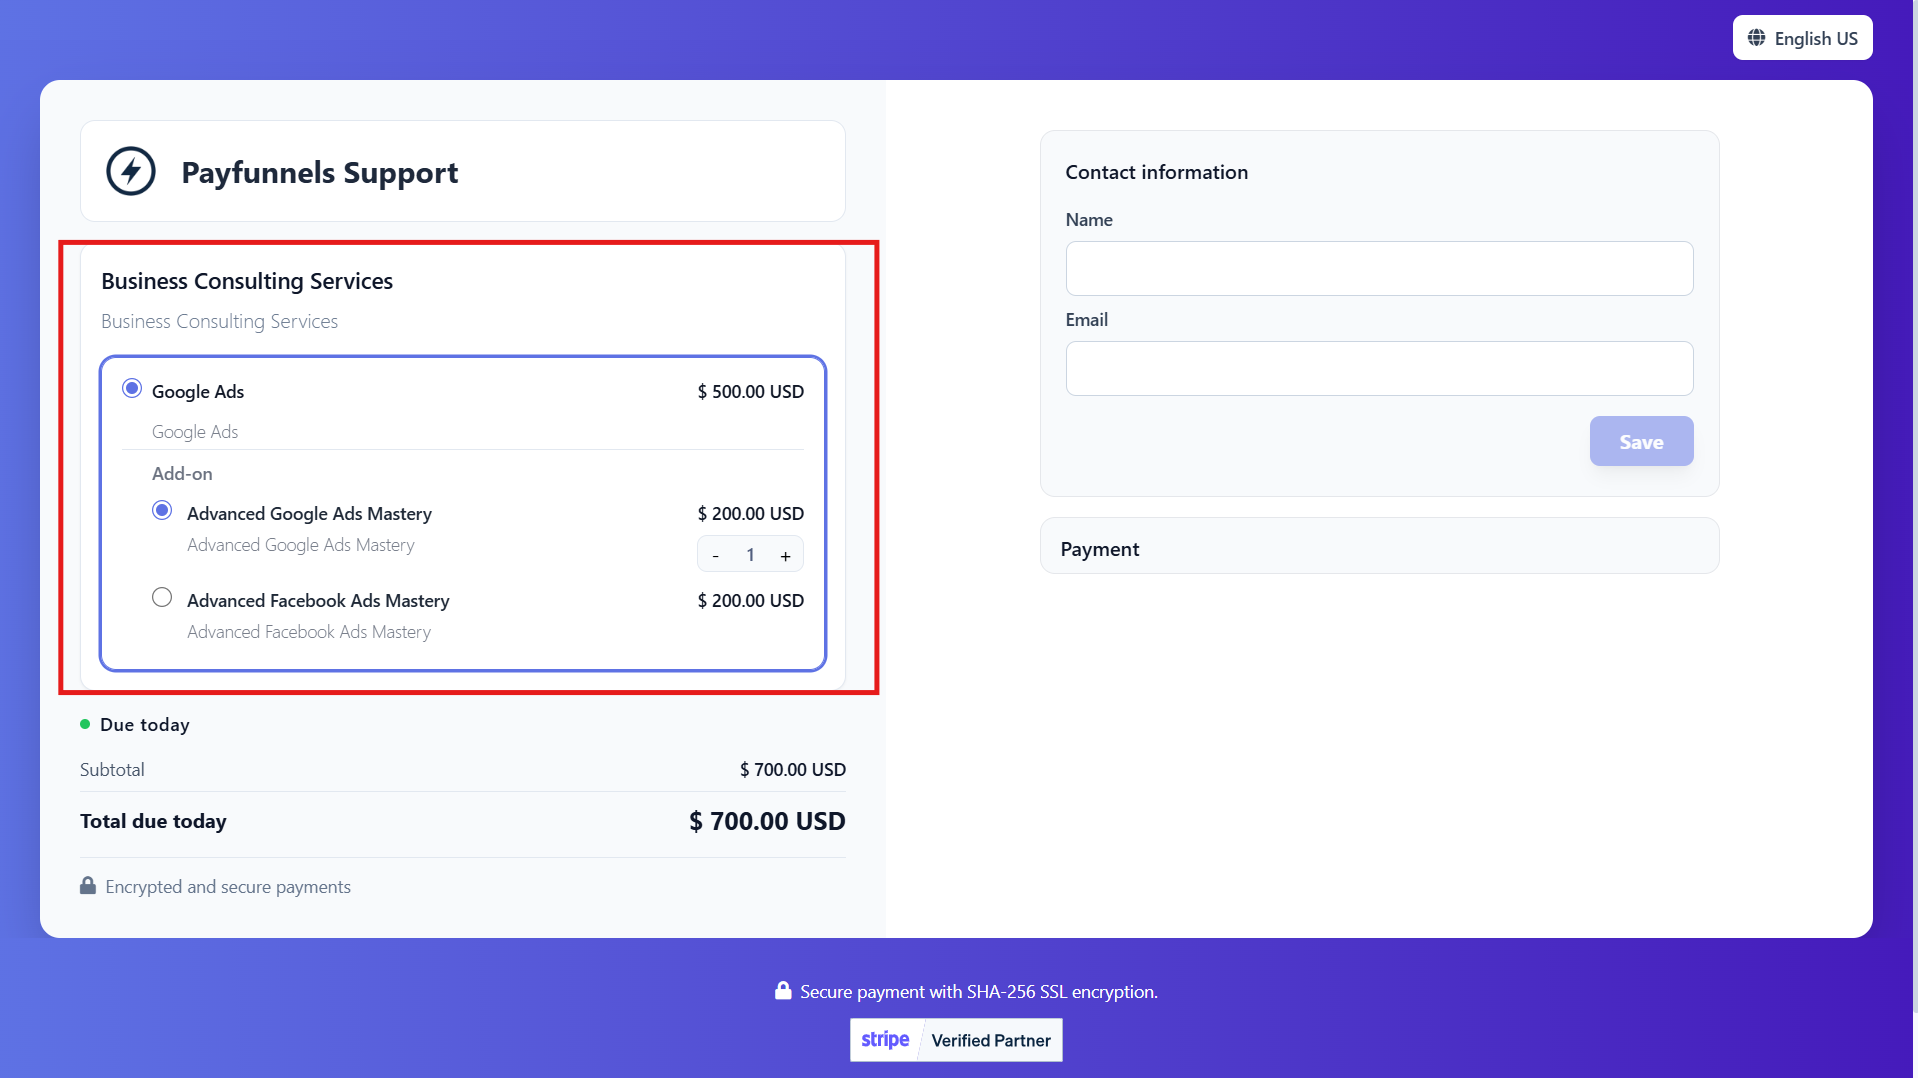Viewport: 1918px width, 1078px height.
Task: Click the Contact information heading
Action: click(1156, 172)
